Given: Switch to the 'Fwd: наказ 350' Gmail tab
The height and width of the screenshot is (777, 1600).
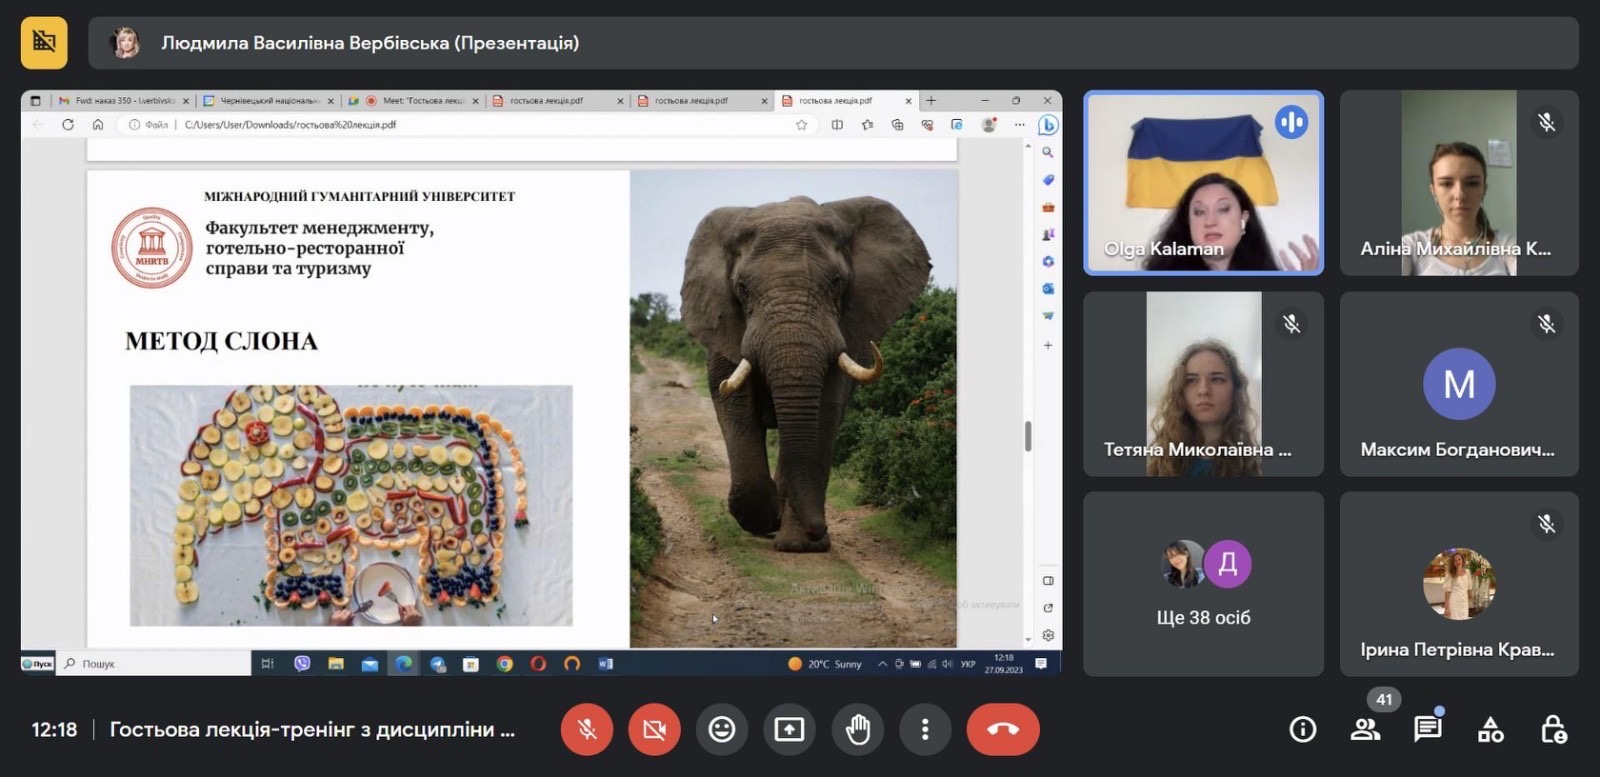Looking at the screenshot, I should [123, 101].
